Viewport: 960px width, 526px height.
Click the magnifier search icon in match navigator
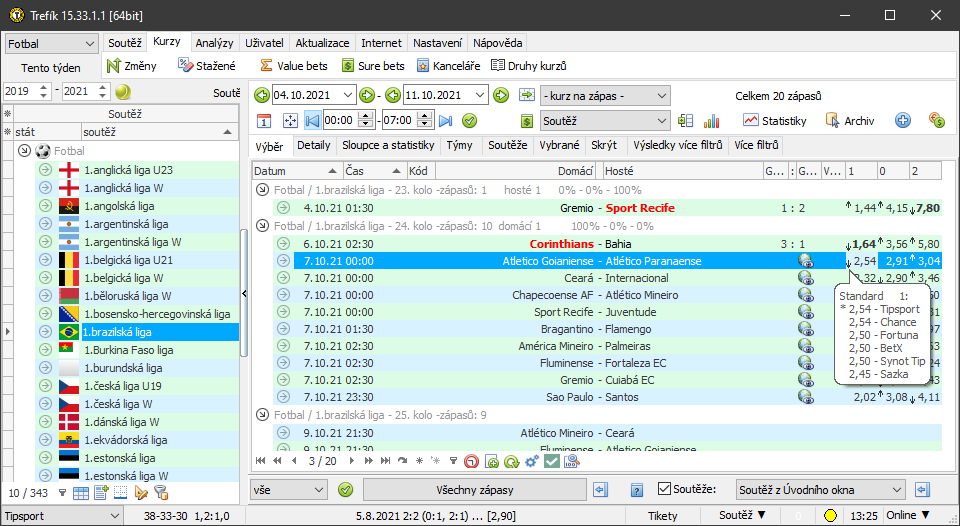coord(572,461)
